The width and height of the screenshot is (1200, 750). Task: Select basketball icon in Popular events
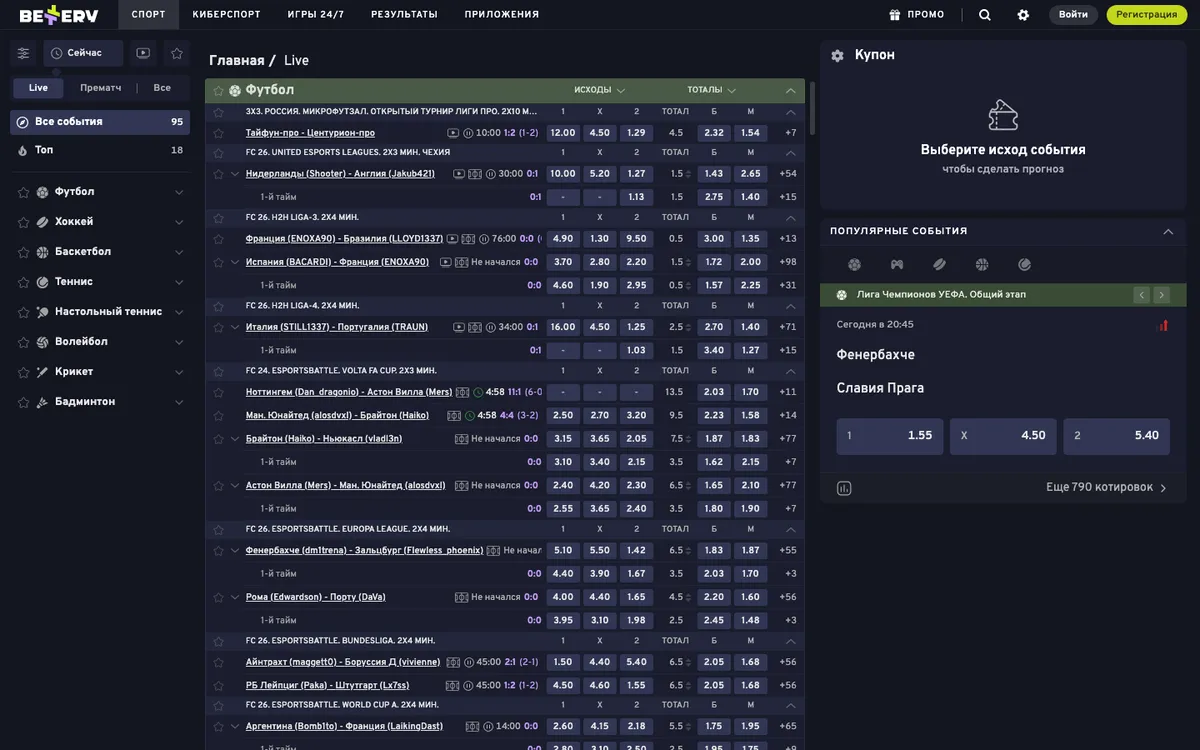982,265
